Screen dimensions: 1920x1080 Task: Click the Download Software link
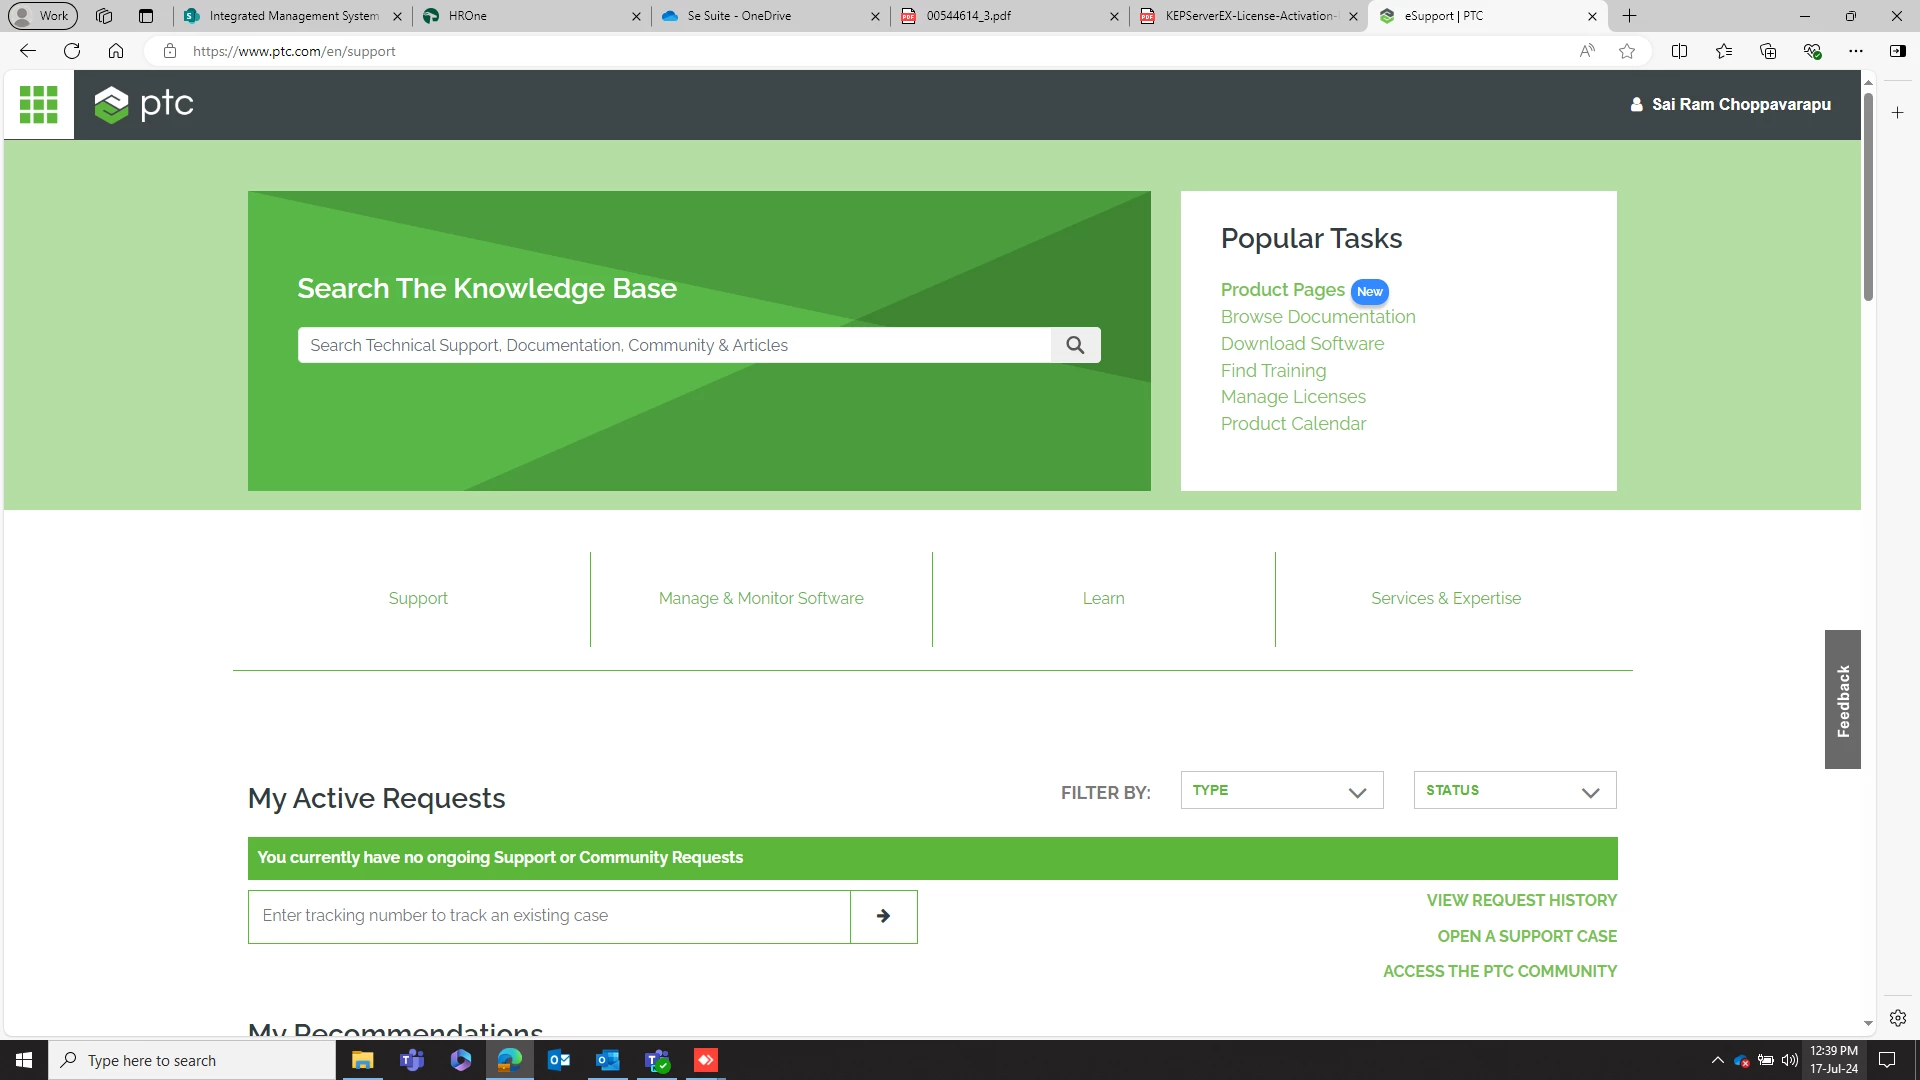[1302, 343]
